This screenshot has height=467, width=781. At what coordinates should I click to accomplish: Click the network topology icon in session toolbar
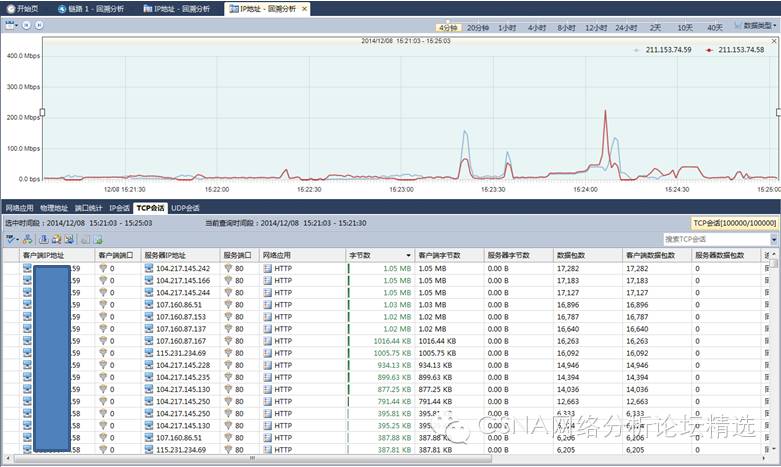27,240
